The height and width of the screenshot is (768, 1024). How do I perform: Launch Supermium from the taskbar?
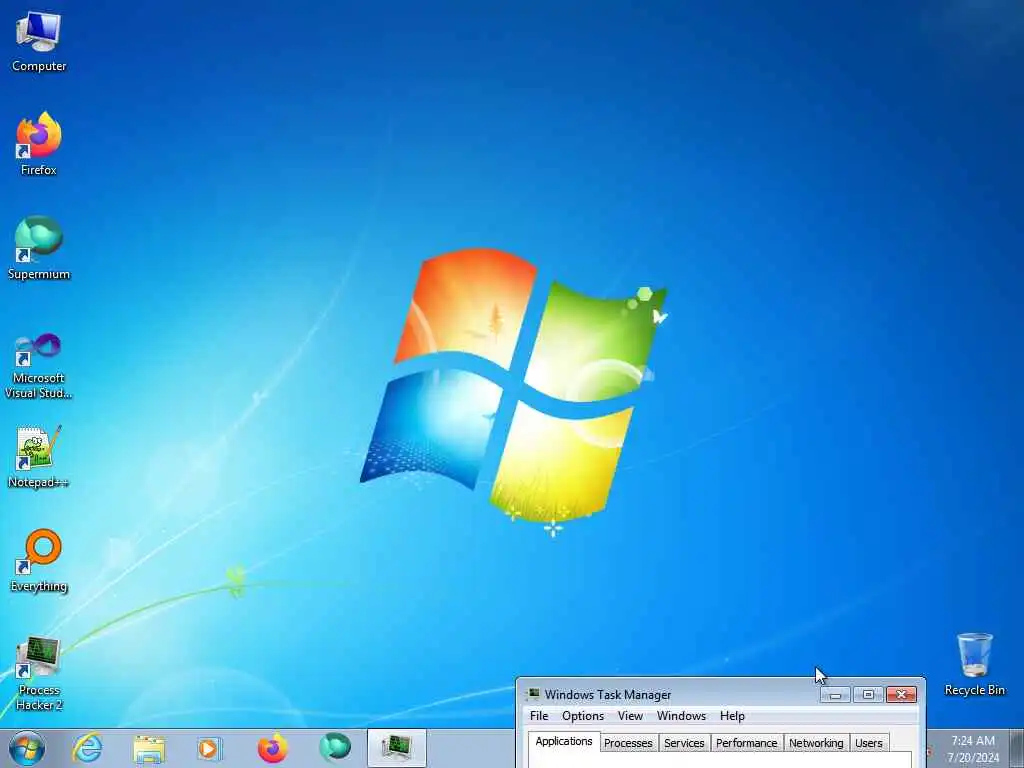(x=335, y=748)
